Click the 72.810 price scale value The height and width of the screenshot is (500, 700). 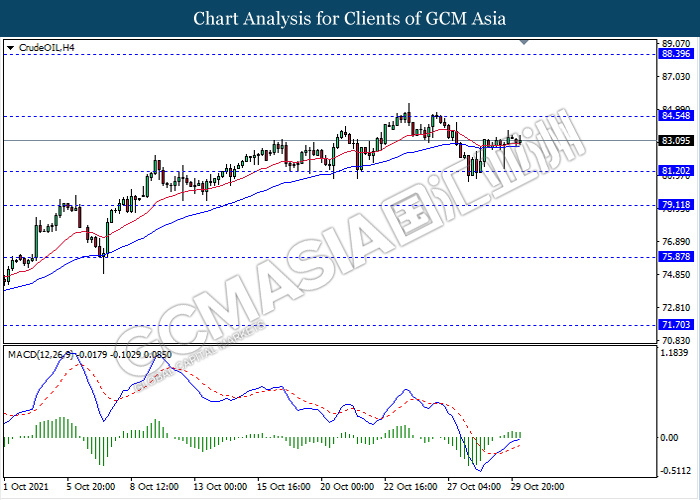coord(676,308)
